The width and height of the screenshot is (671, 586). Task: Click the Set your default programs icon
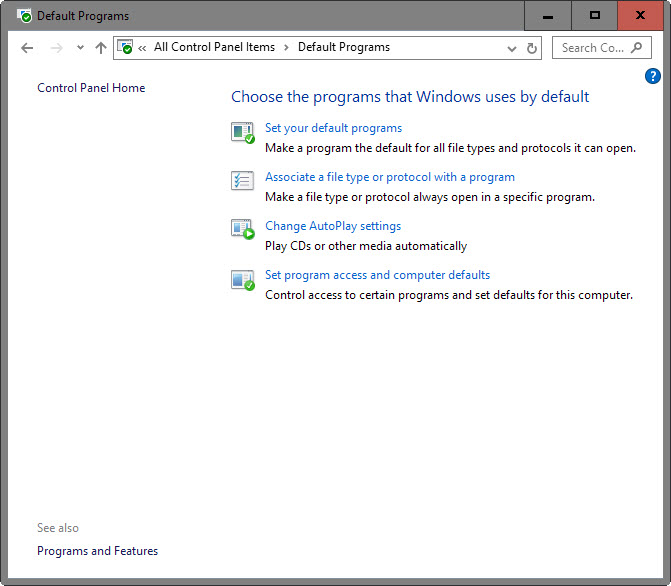coord(243,132)
